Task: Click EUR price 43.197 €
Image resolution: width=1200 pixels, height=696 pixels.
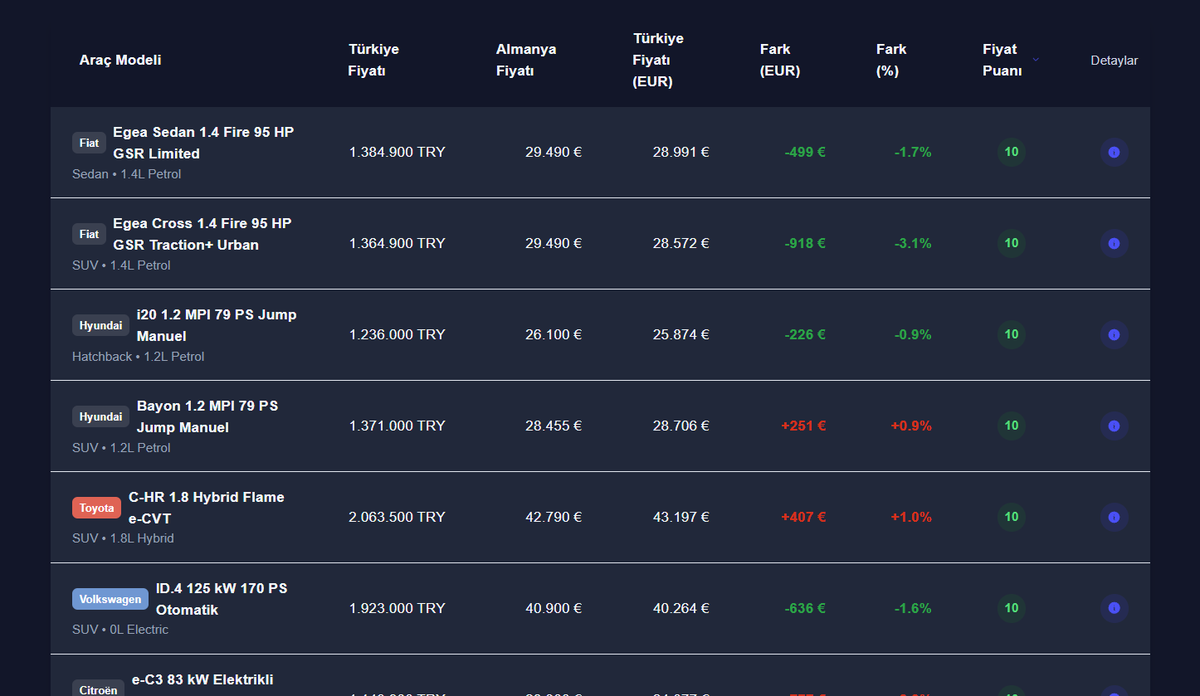Action: pyautogui.click(x=681, y=517)
